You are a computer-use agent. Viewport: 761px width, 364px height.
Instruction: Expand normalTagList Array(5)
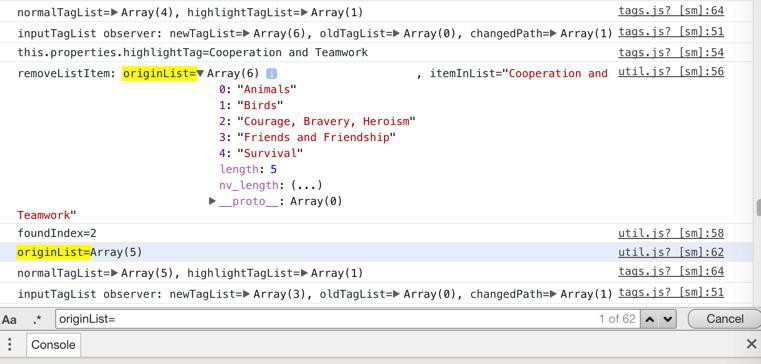(x=115, y=273)
